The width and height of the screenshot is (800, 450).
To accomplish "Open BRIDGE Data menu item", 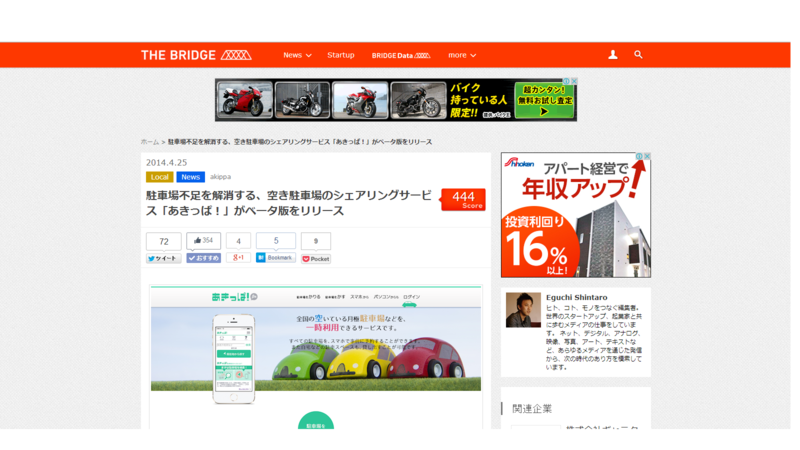I will pyautogui.click(x=401, y=55).
